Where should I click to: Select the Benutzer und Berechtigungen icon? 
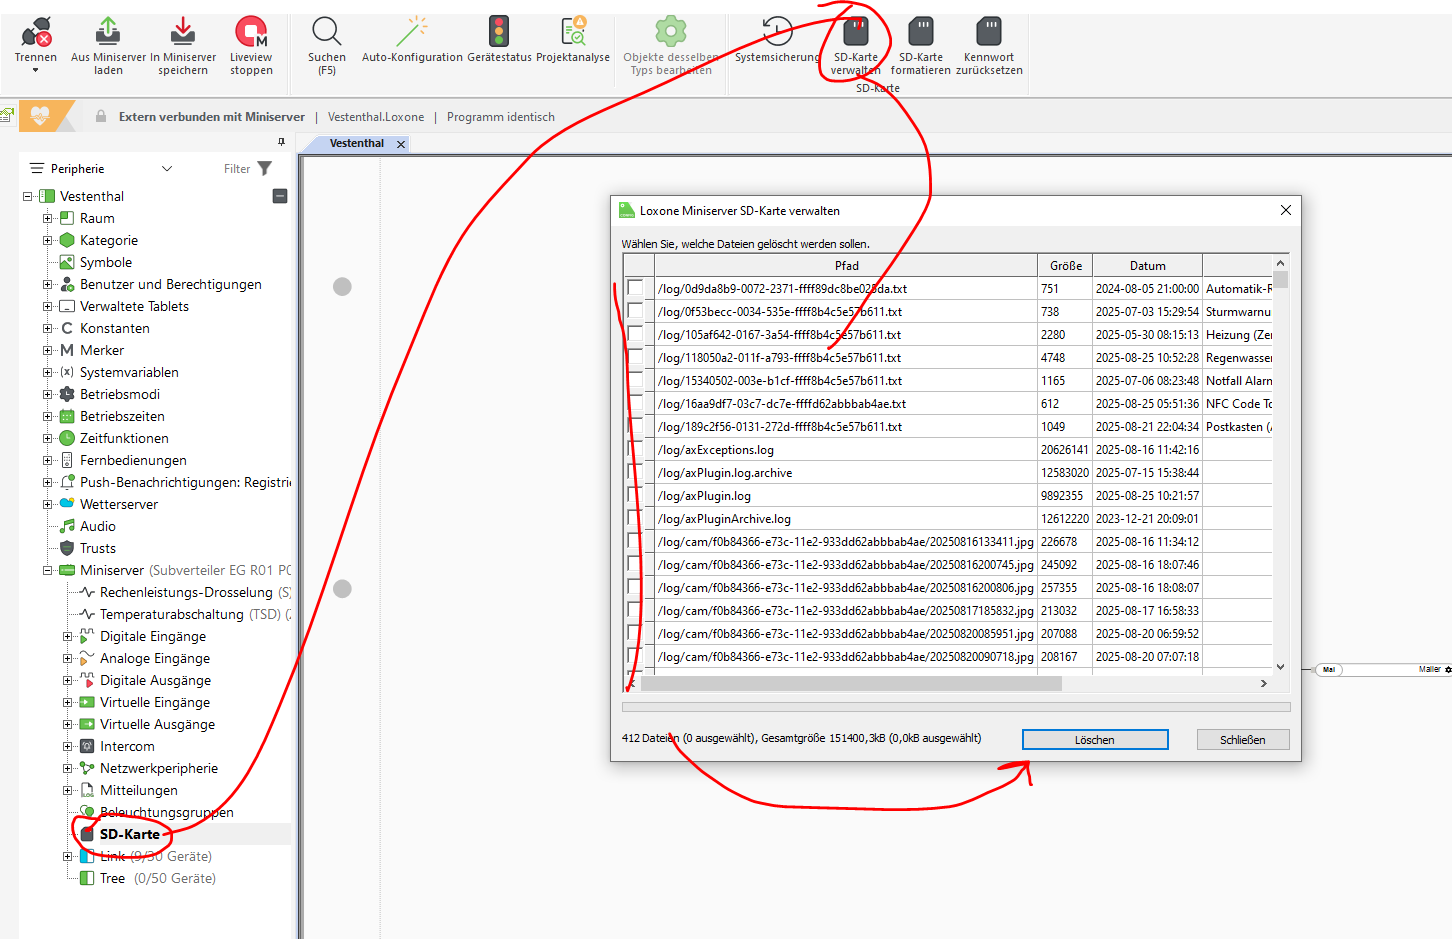click(x=67, y=284)
